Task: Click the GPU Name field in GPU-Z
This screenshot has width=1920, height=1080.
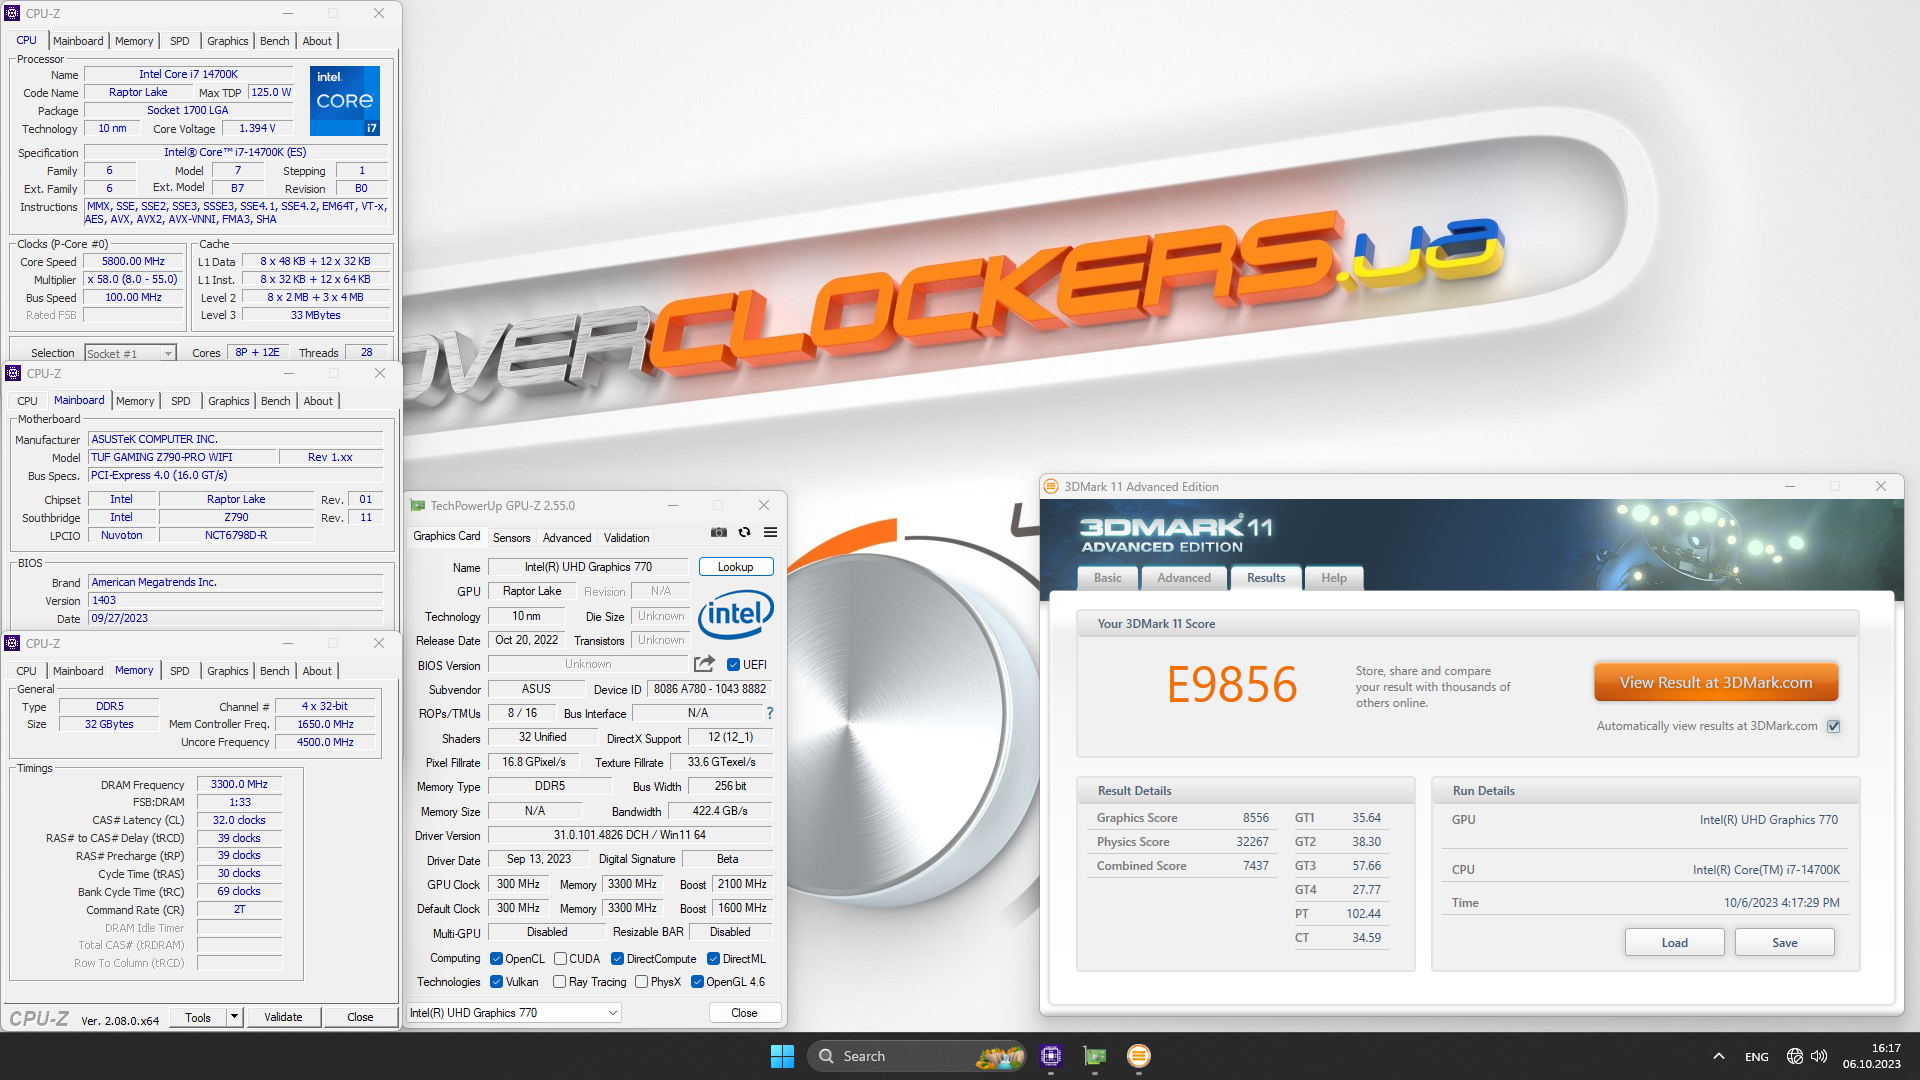Action: pyautogui.click(x=588, y=567)
